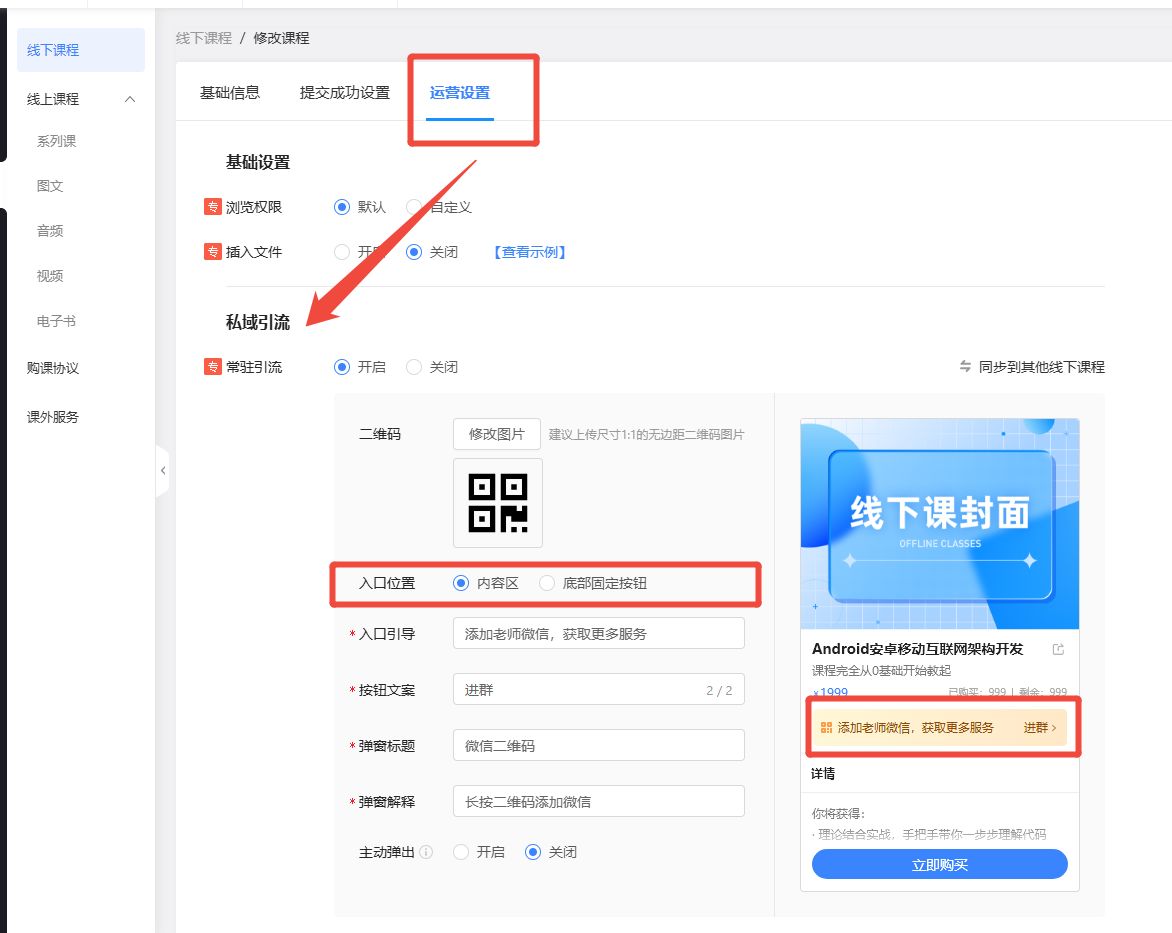Switch to the 基础信息 tab
1172x933 pixels.
click(230, 93)
